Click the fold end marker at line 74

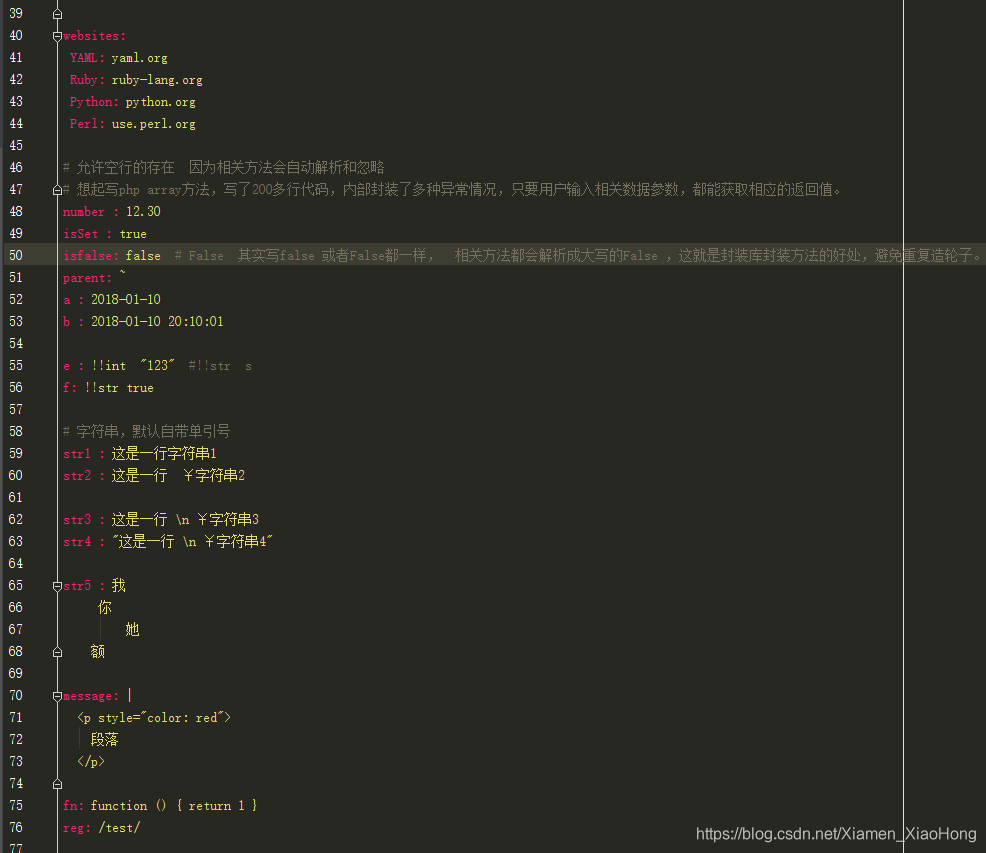(x=57, y=784)
